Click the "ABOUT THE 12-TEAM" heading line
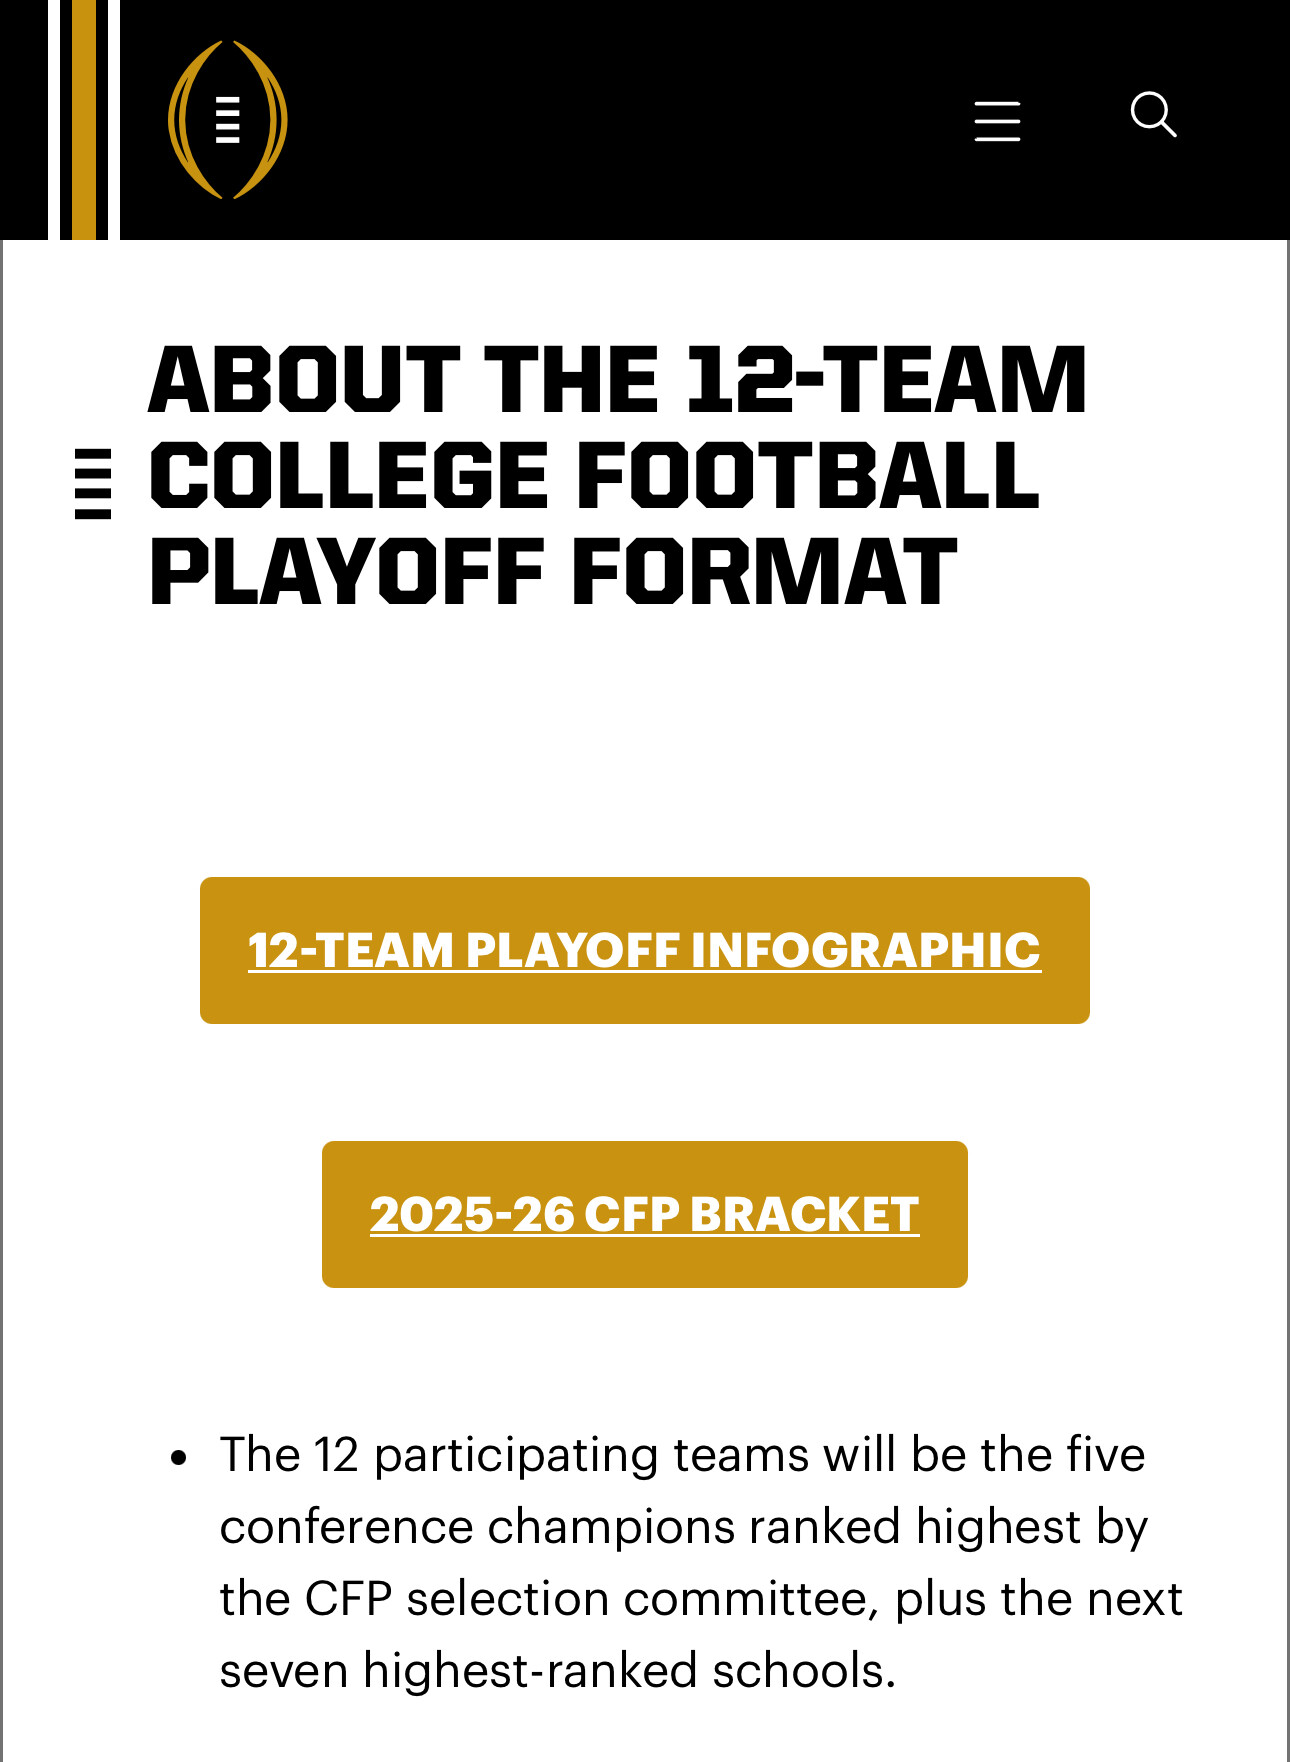Viewport: 1290px width, 1762px height. coord(617,380)
